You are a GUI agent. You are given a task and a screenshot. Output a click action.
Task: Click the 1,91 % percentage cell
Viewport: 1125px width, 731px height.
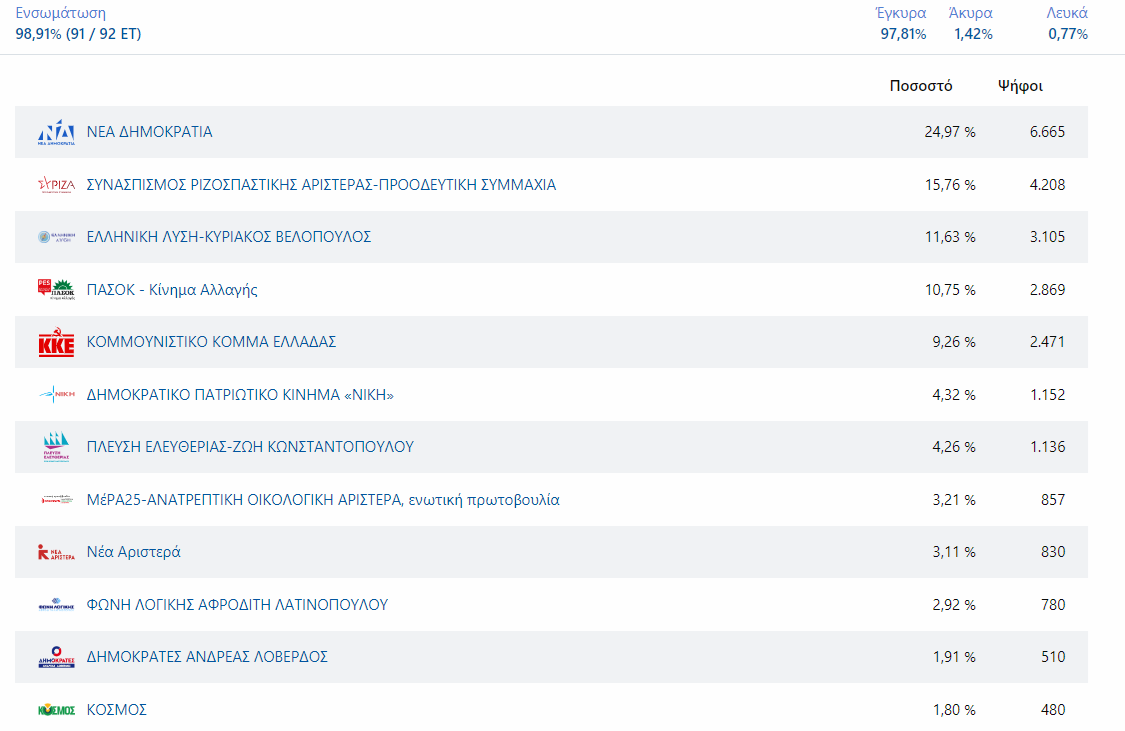(x=954, y=657)
